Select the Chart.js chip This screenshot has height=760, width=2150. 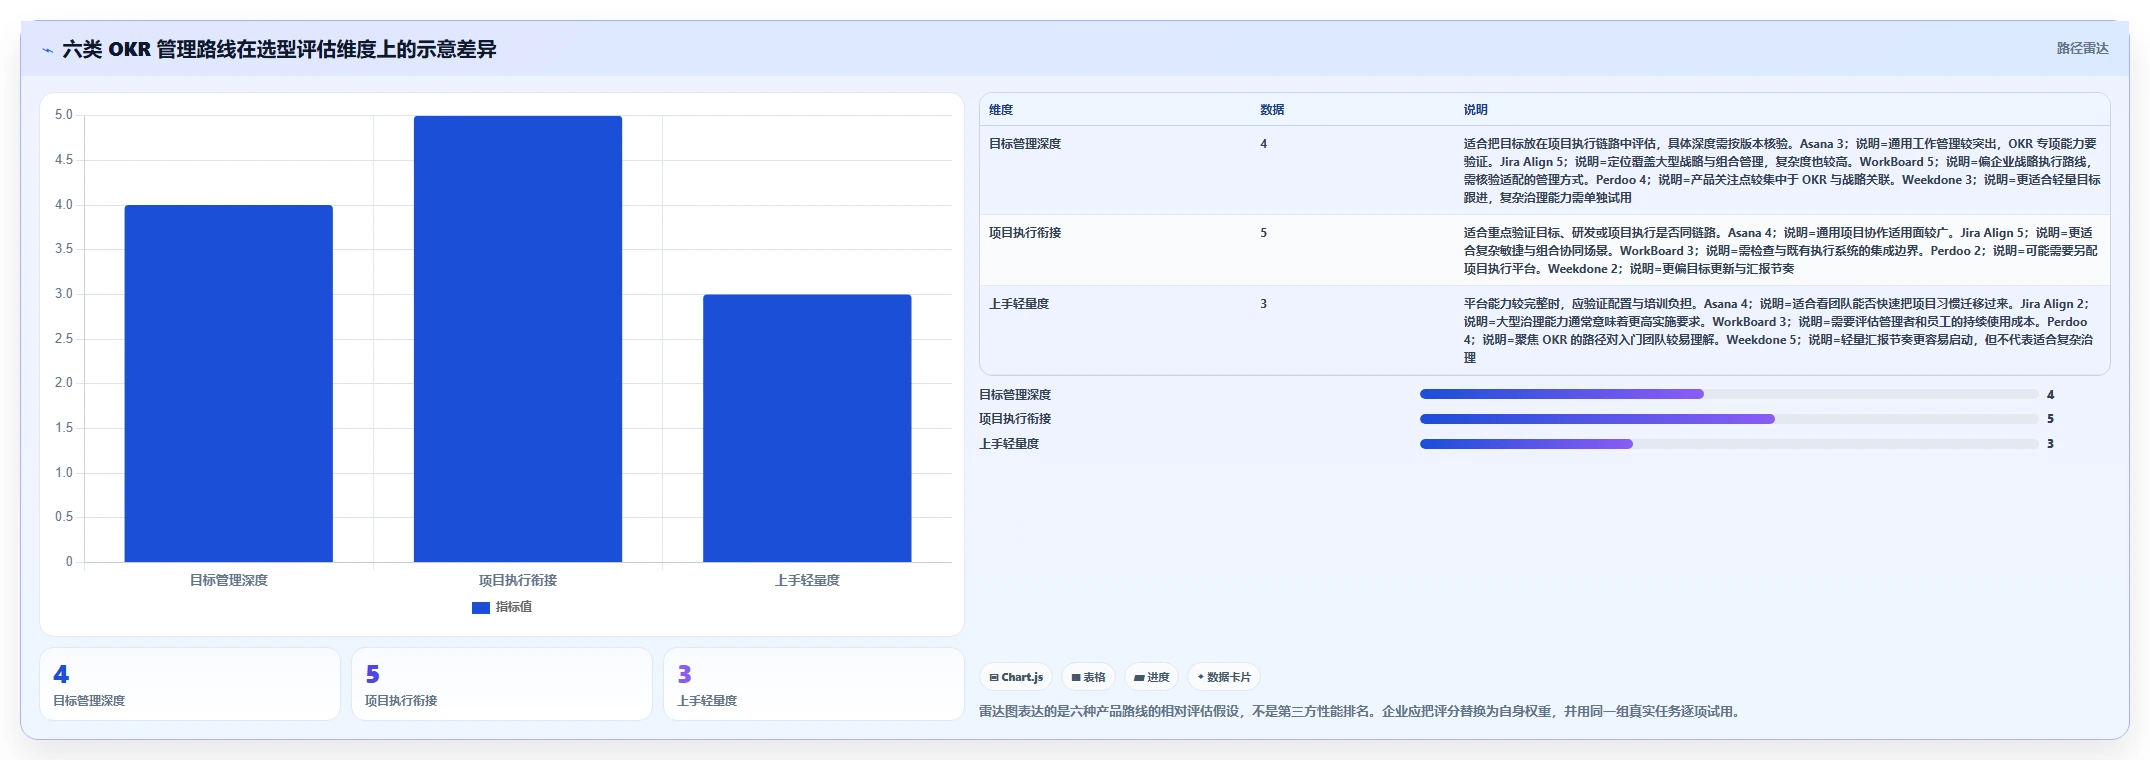[x=1016, y=677]
